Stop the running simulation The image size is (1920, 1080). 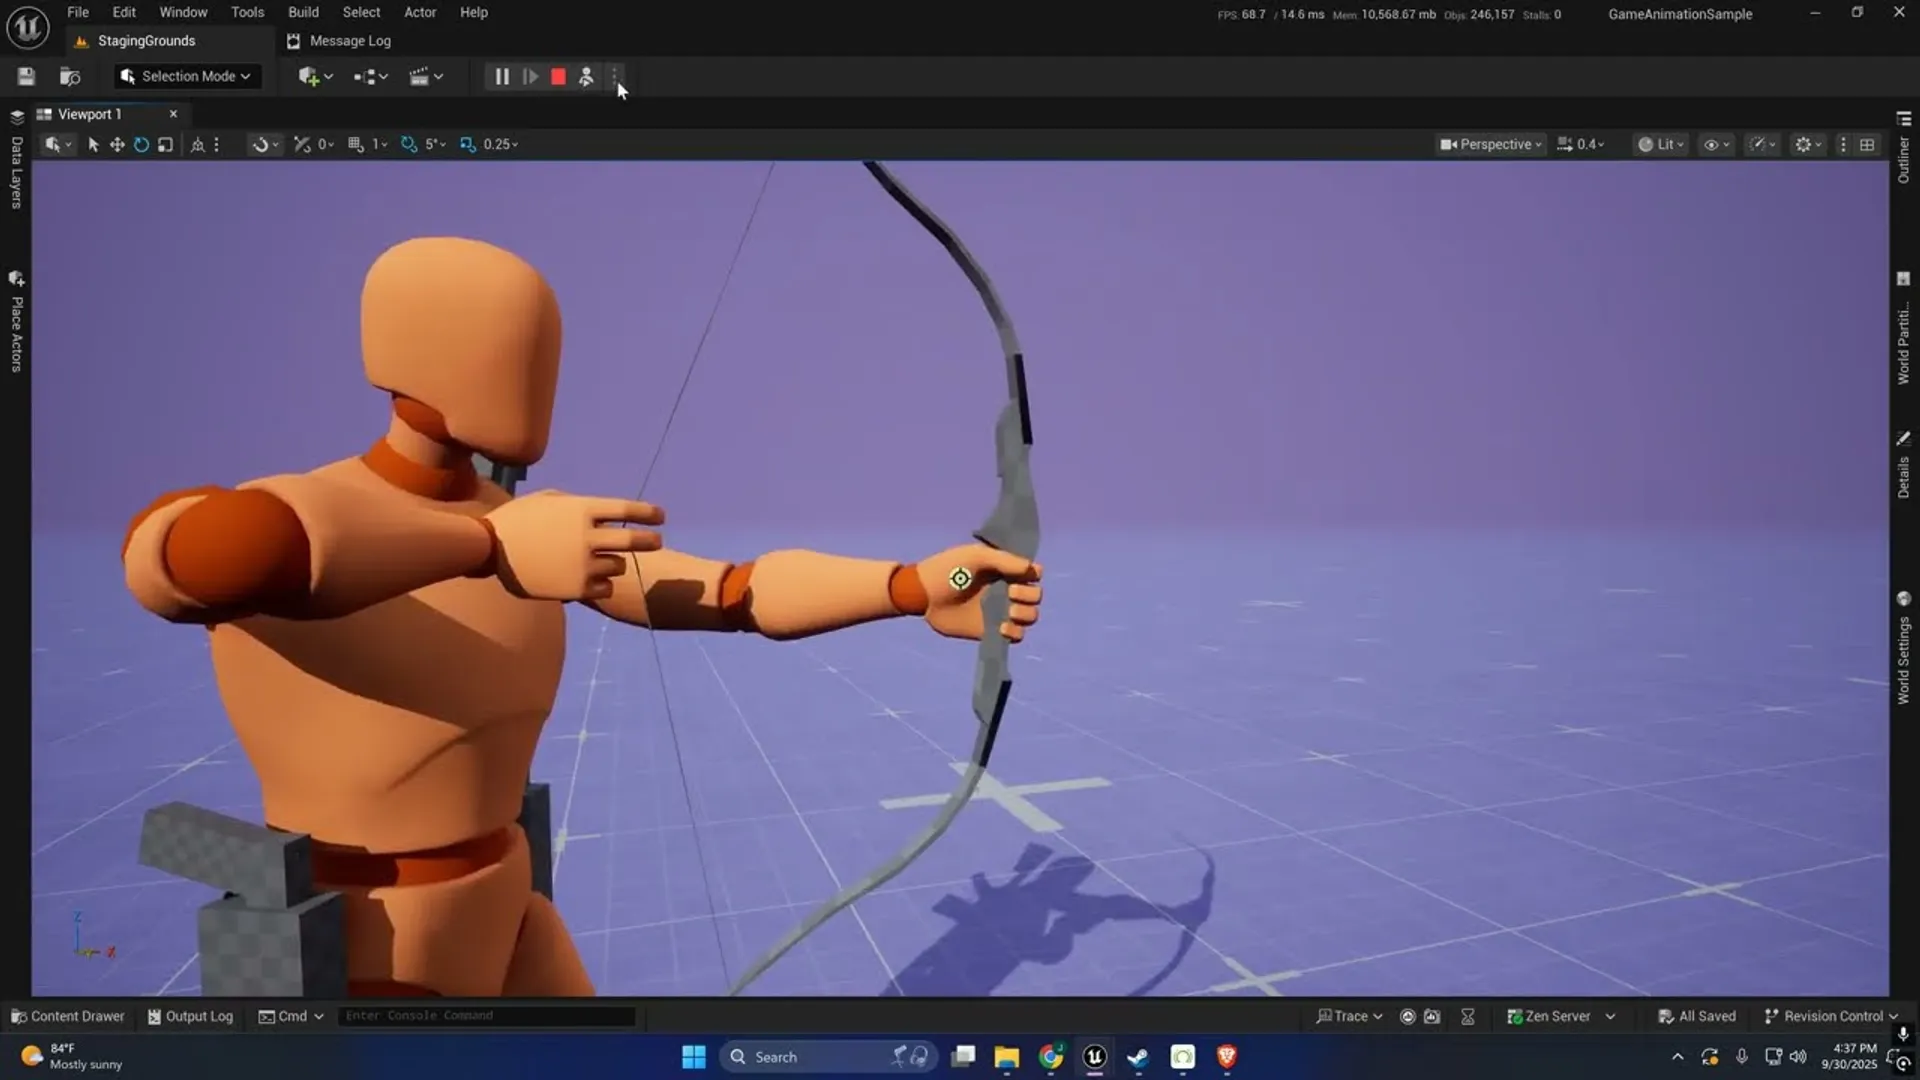click(x=557, y=77)
